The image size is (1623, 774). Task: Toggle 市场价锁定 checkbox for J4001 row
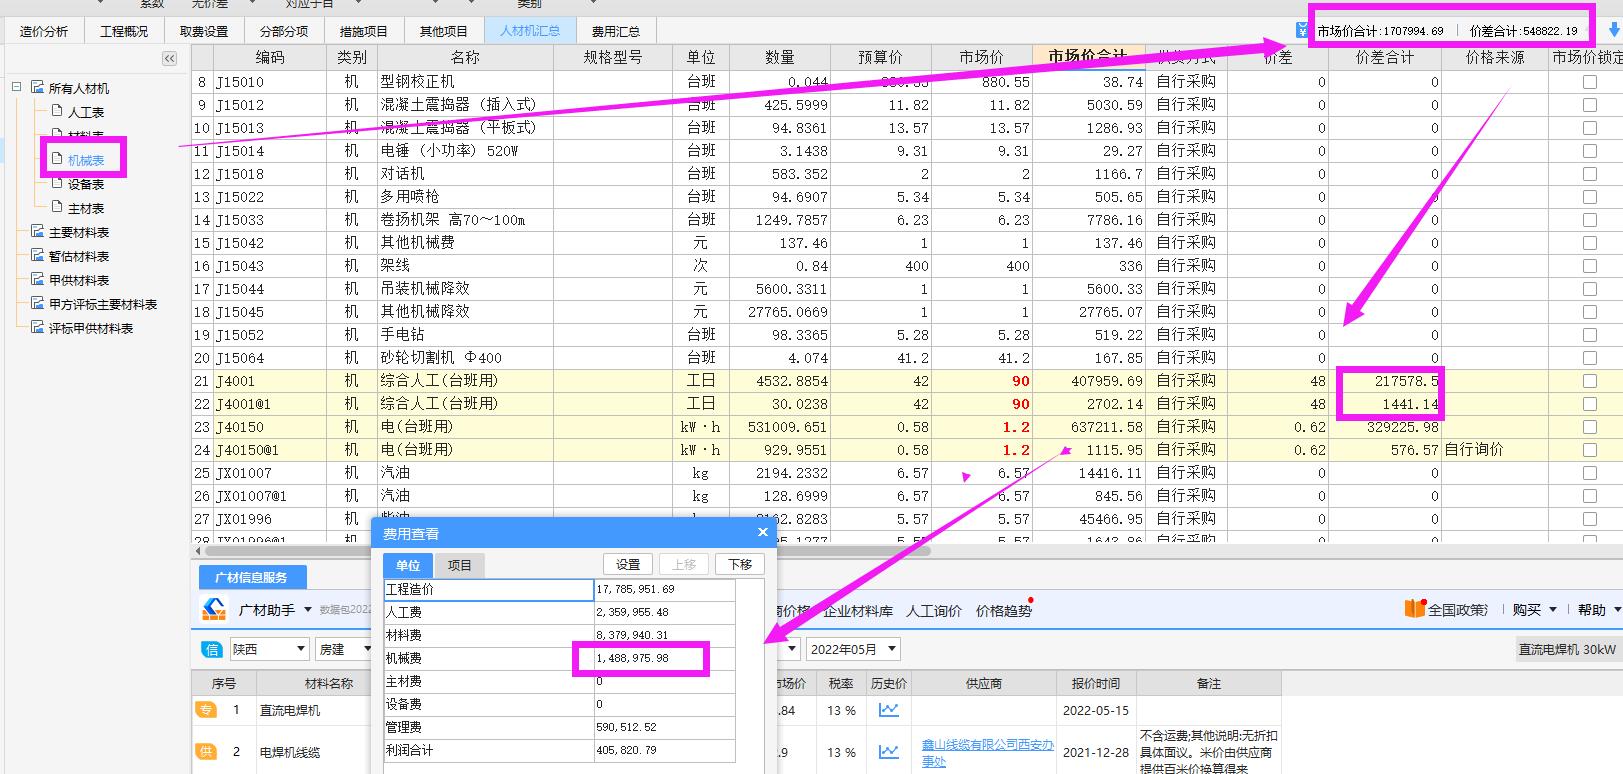[1590, 381]
